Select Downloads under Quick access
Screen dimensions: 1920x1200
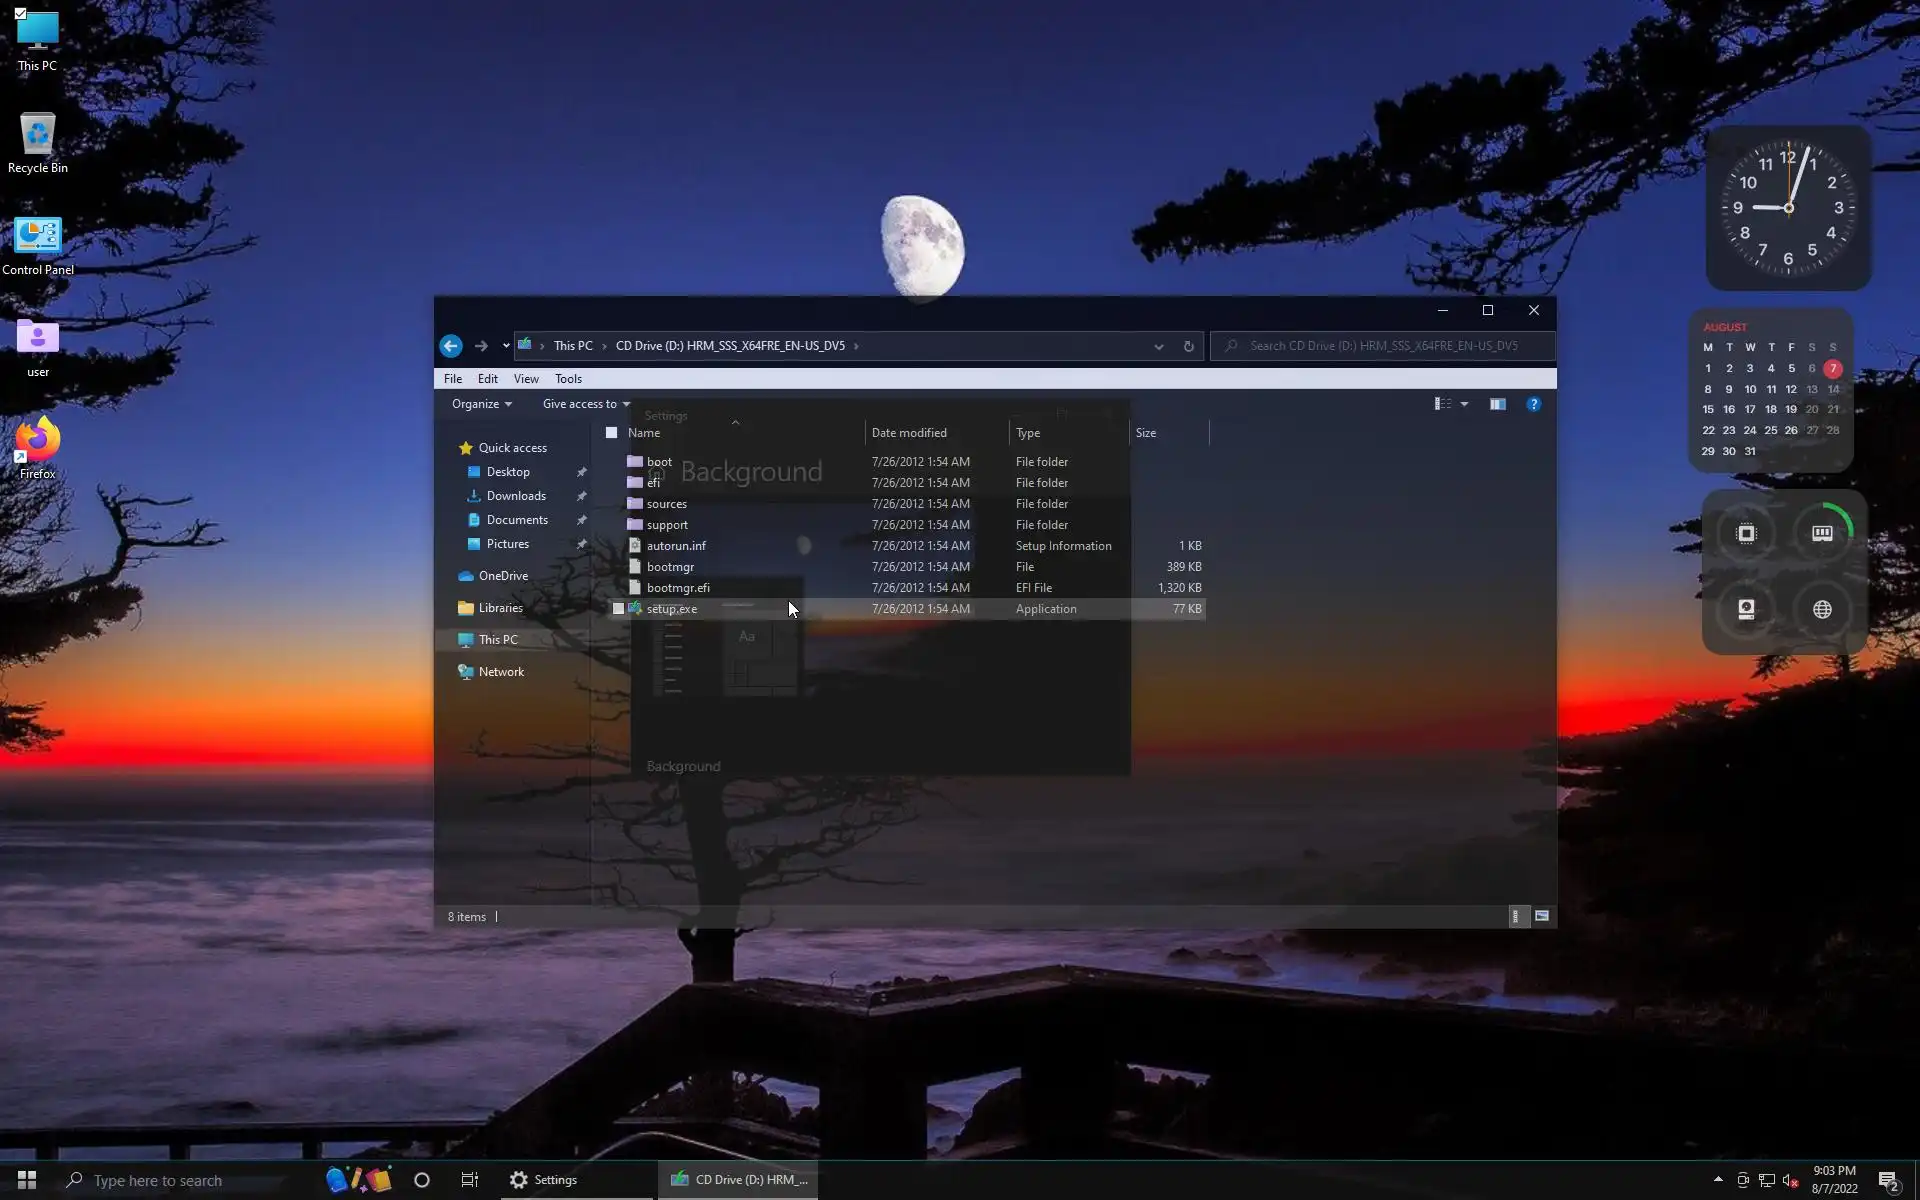click(x=515, y=496)
